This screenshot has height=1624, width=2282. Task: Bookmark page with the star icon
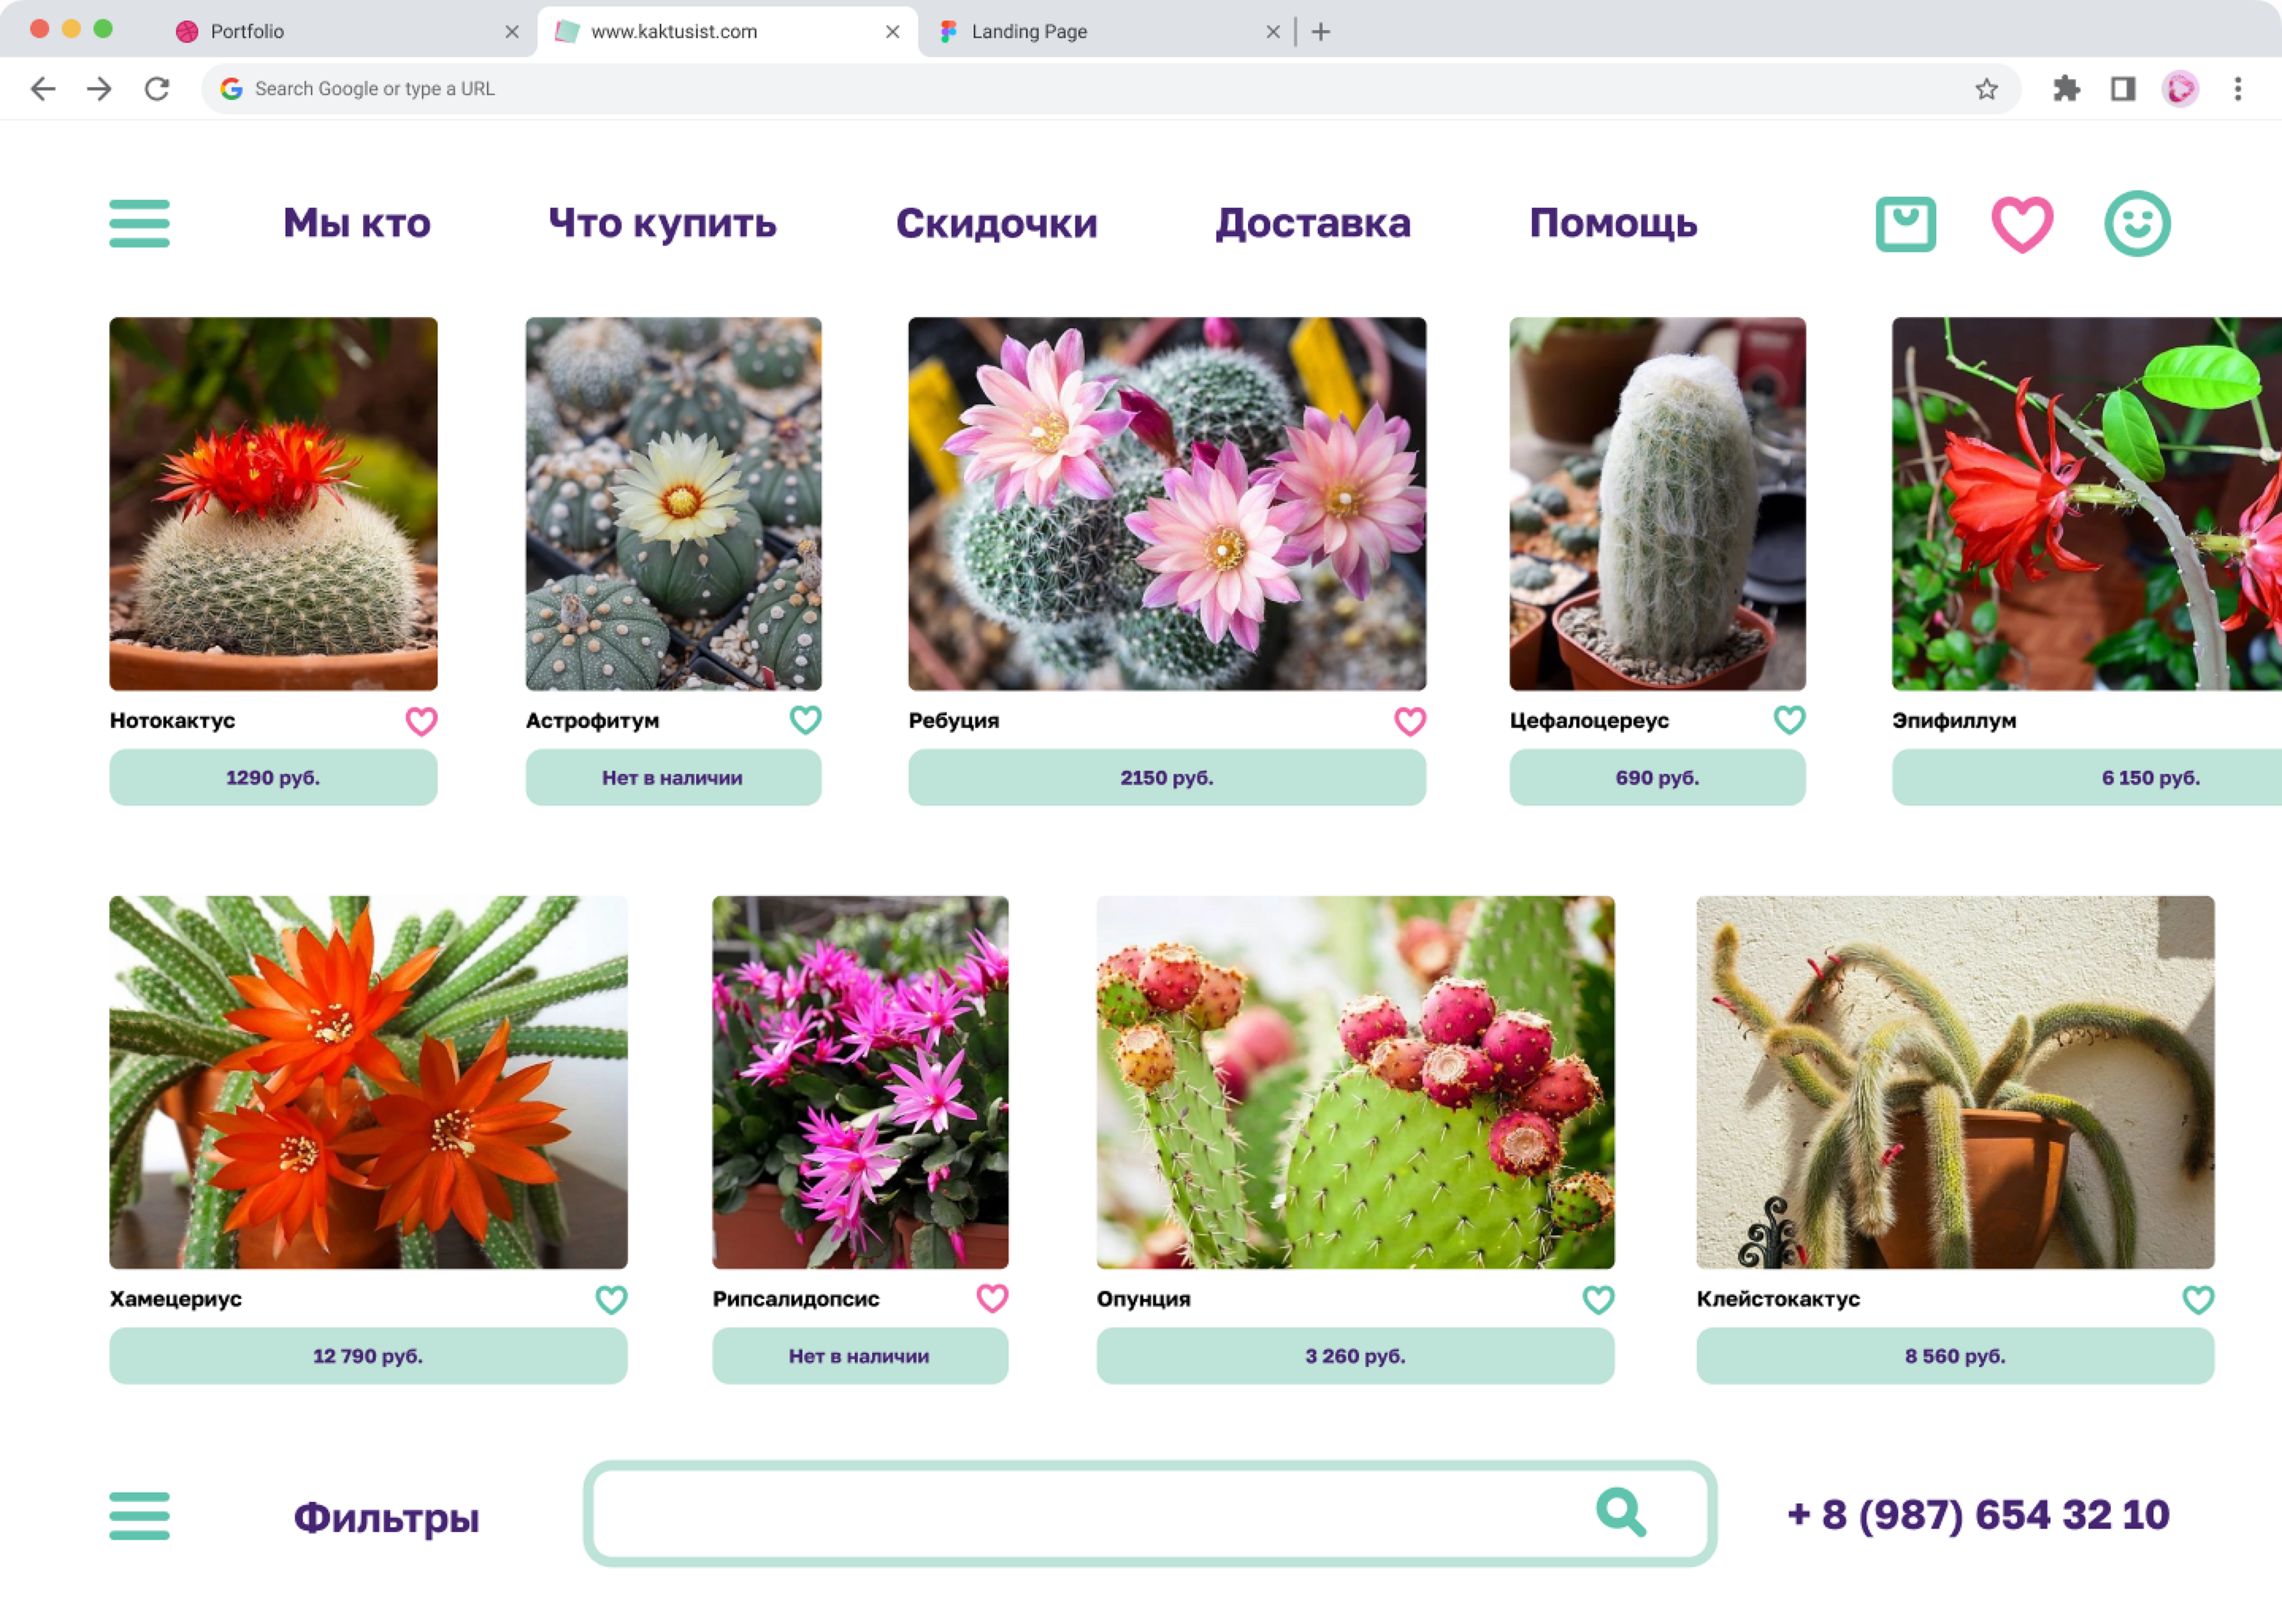(x=1986, y=89)
